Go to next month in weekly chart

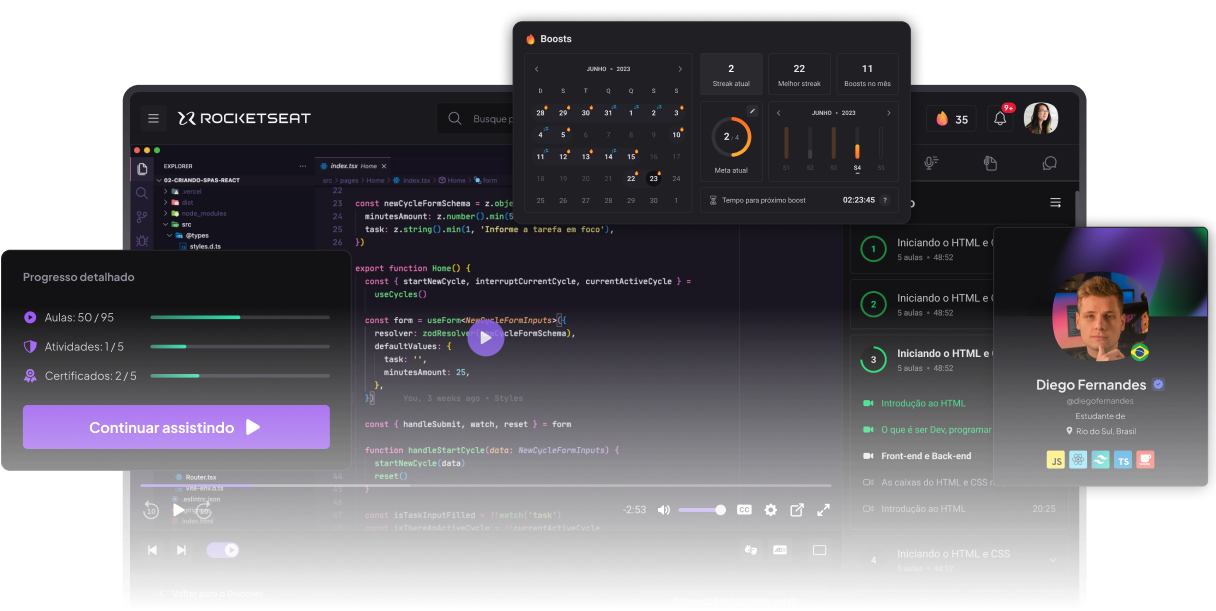click(888, 113)
